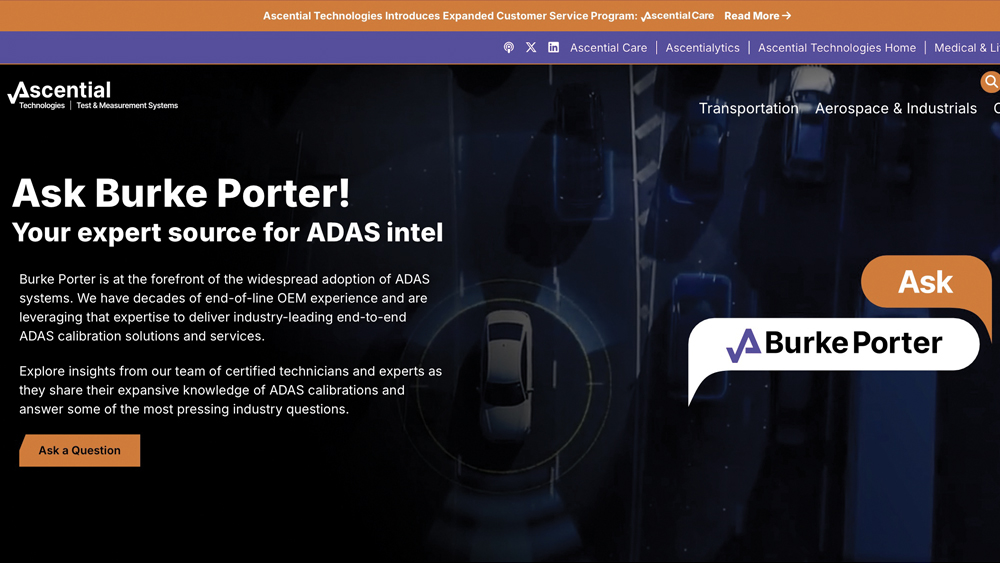The image size is (1000, 563).
Task: Open the partially visible Medical & Li… link
Action: [x=967, y=48]
